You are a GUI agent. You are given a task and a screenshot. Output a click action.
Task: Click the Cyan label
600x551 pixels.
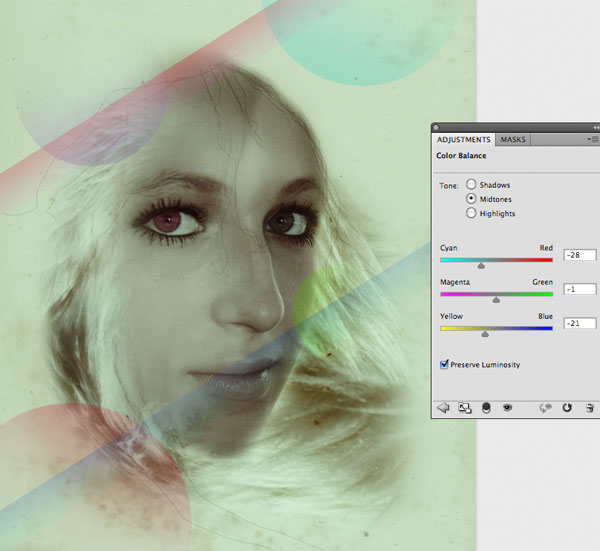click(448, 248)
